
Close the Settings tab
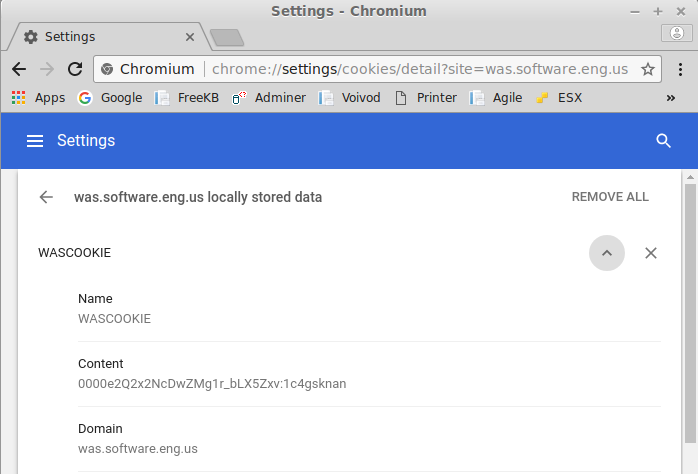pyautogui.click(x=190, y=37)
